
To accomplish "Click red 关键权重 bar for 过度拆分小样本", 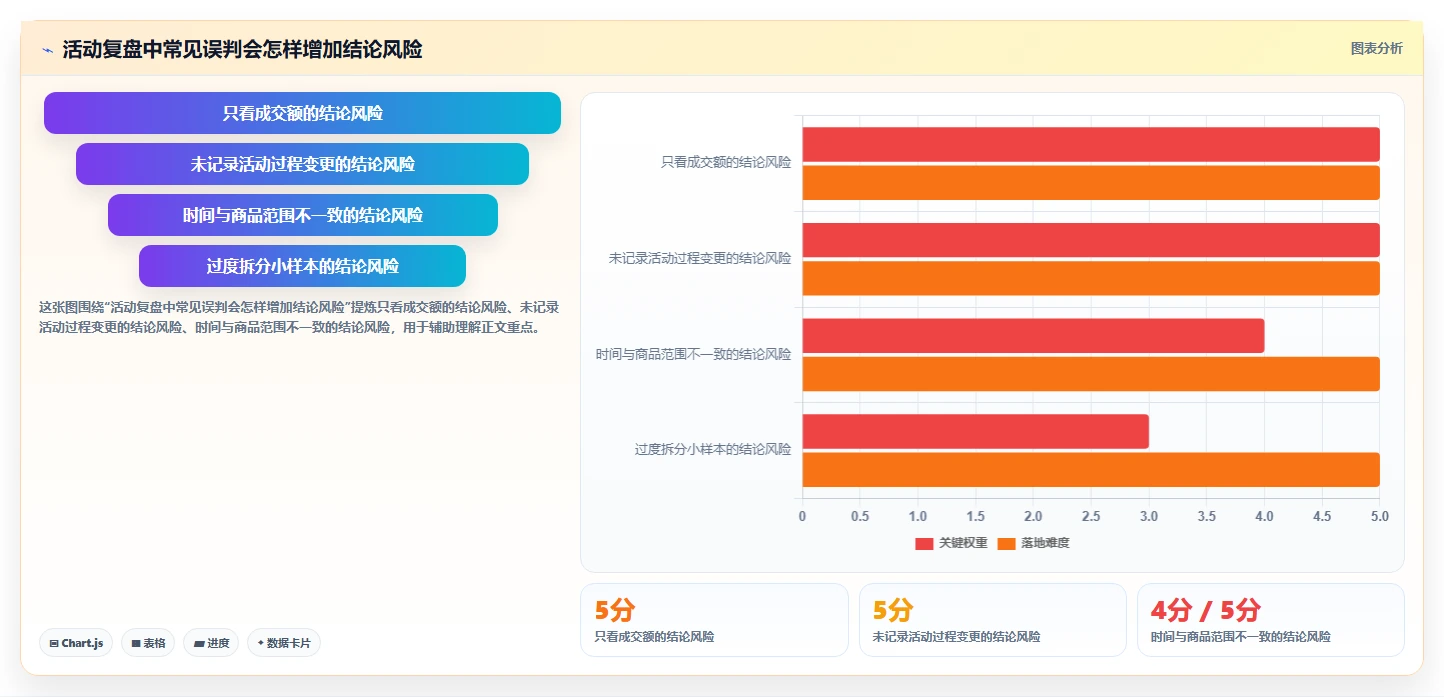I will click(975, 431).
